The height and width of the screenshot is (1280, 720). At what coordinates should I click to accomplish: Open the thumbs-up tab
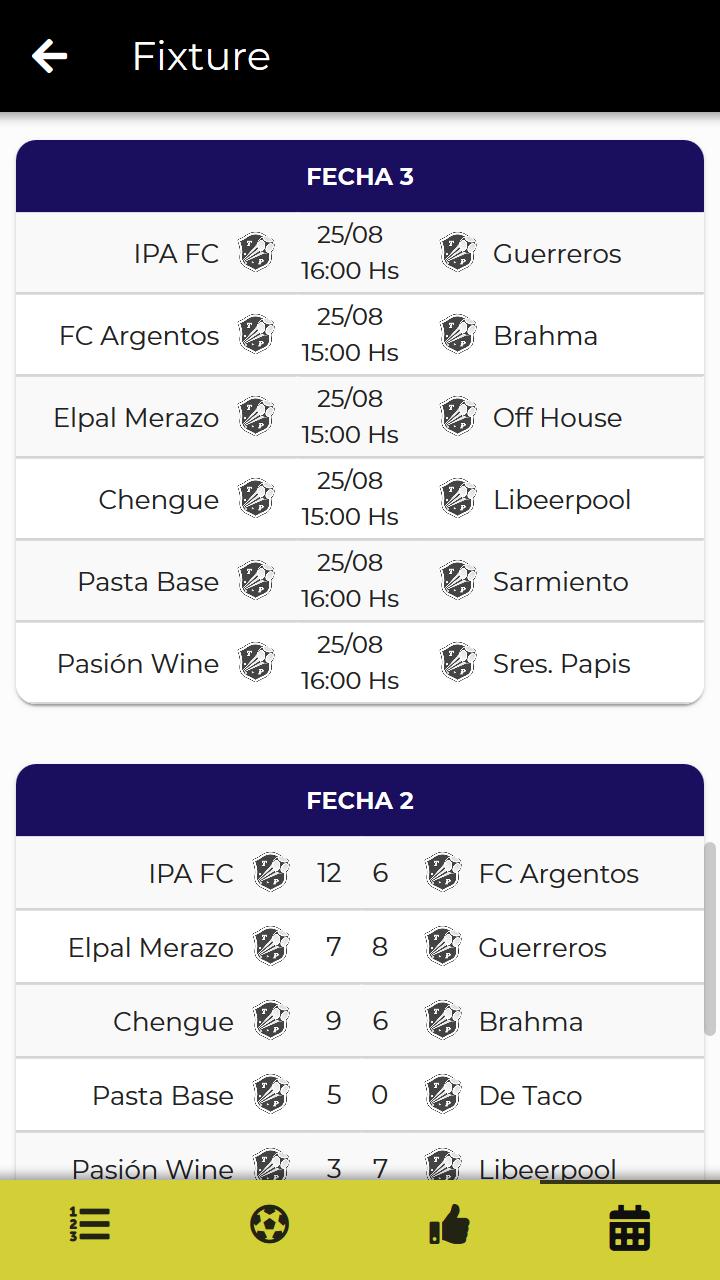[x=449, y=1224]
